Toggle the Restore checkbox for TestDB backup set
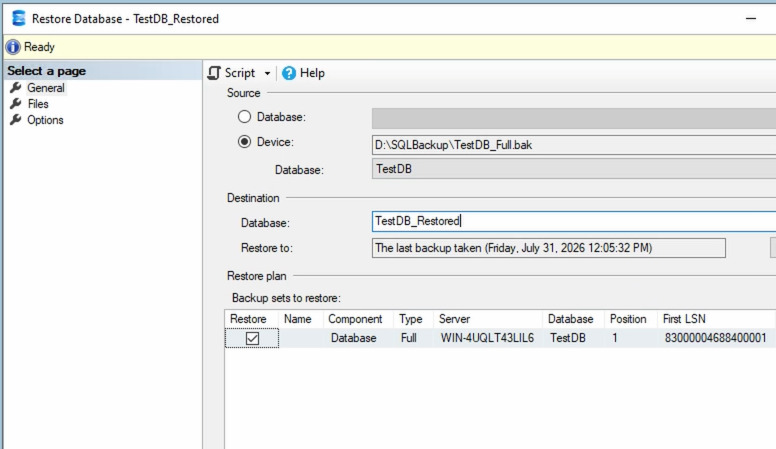The height and width of the screenshot is (449, 776). pyautogui.click(x=252, y=339)
